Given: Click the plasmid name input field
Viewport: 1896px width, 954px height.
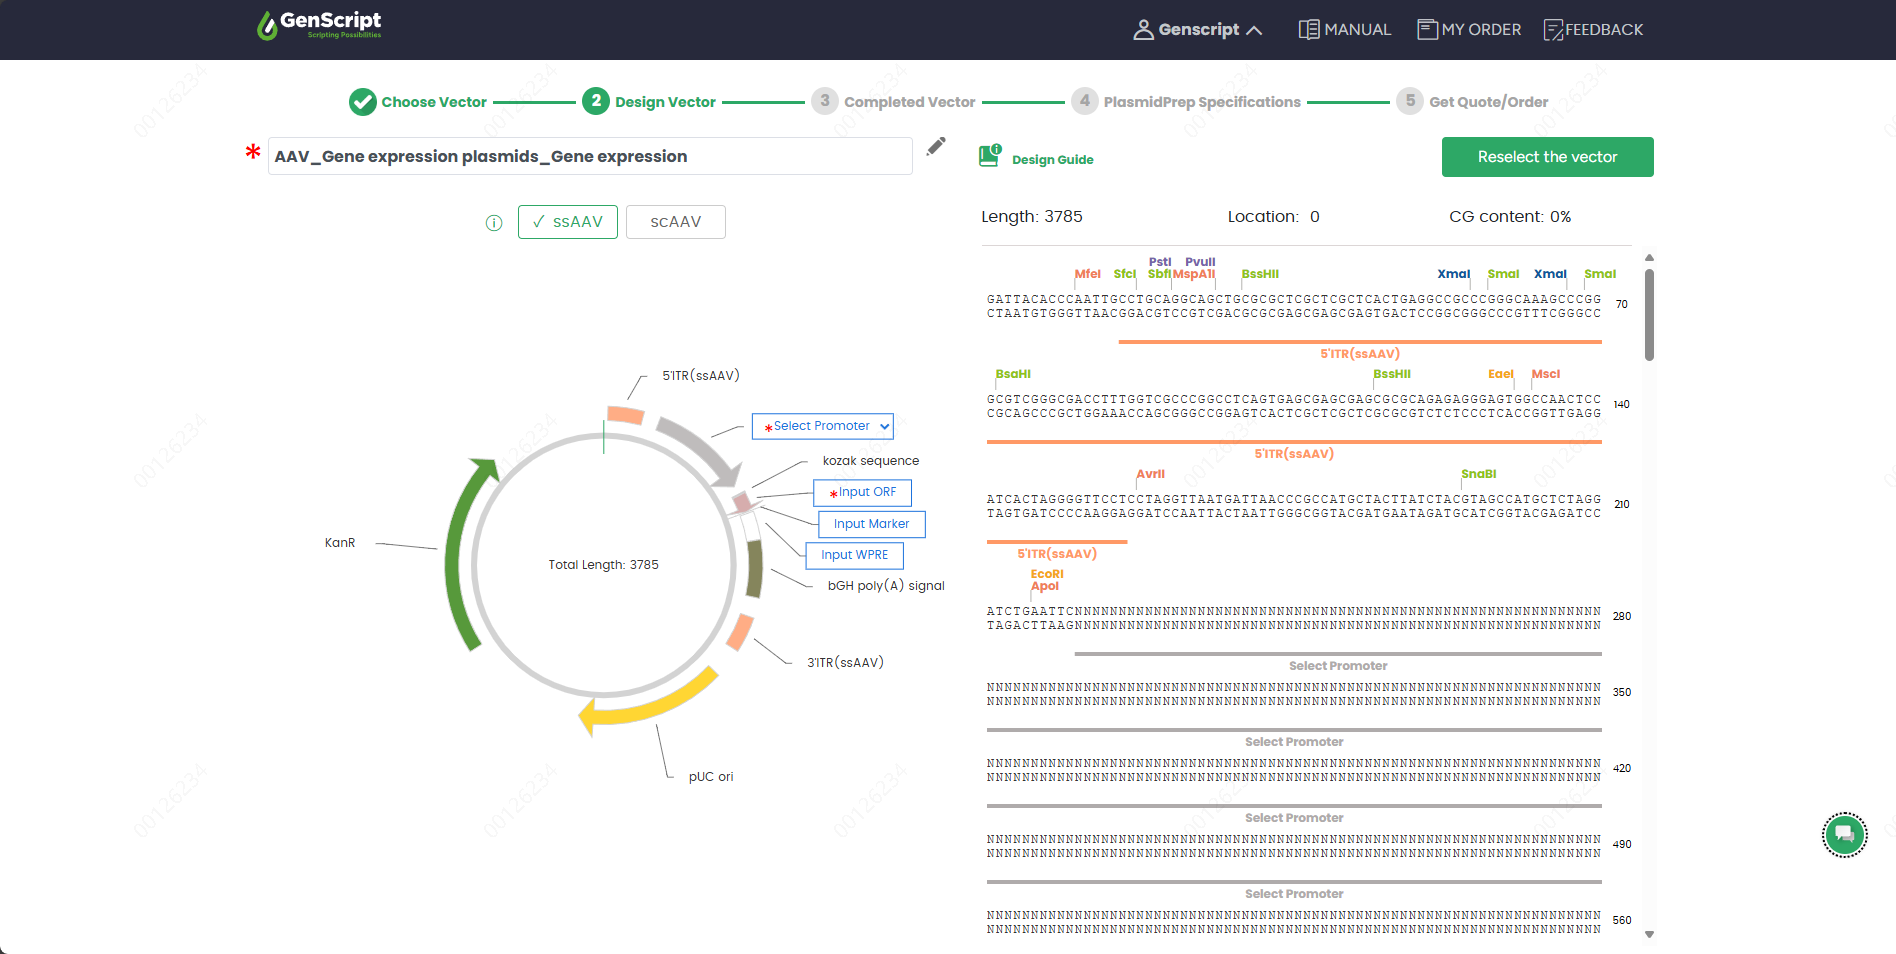Looking at the screenshot, I should point(589,156).
